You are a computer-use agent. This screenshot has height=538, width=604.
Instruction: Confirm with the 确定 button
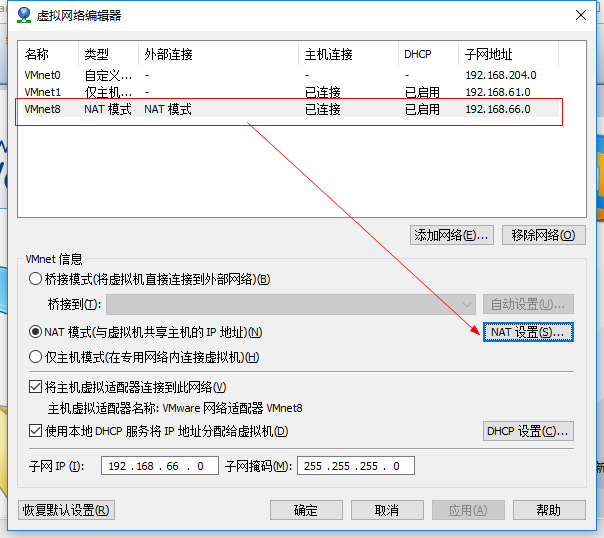pyautogui.click(x=306, y=510)
